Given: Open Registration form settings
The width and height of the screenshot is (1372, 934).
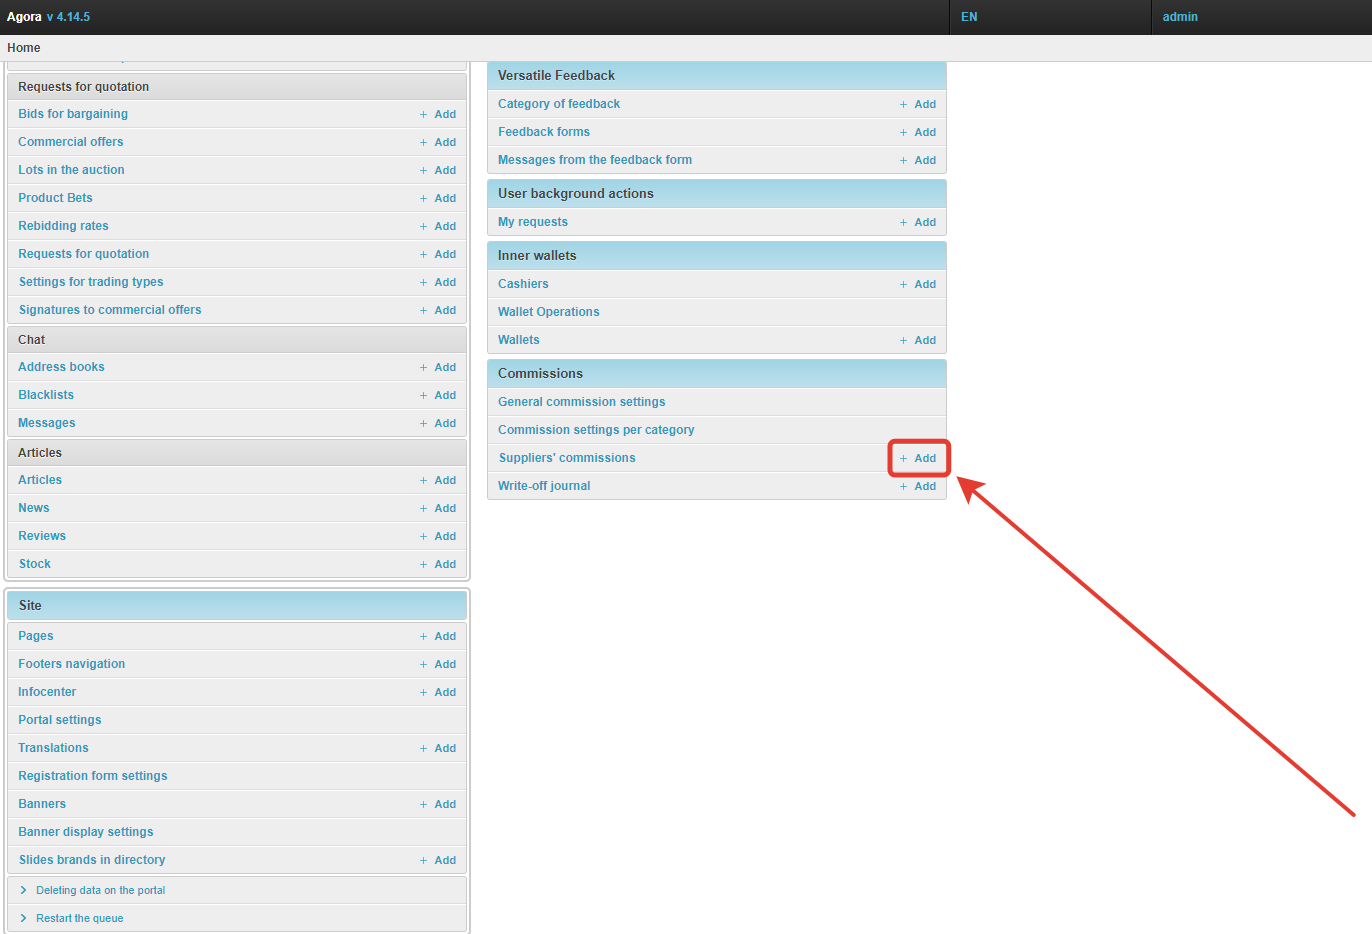Looking at the screenshot, I should tap(93, 776).
